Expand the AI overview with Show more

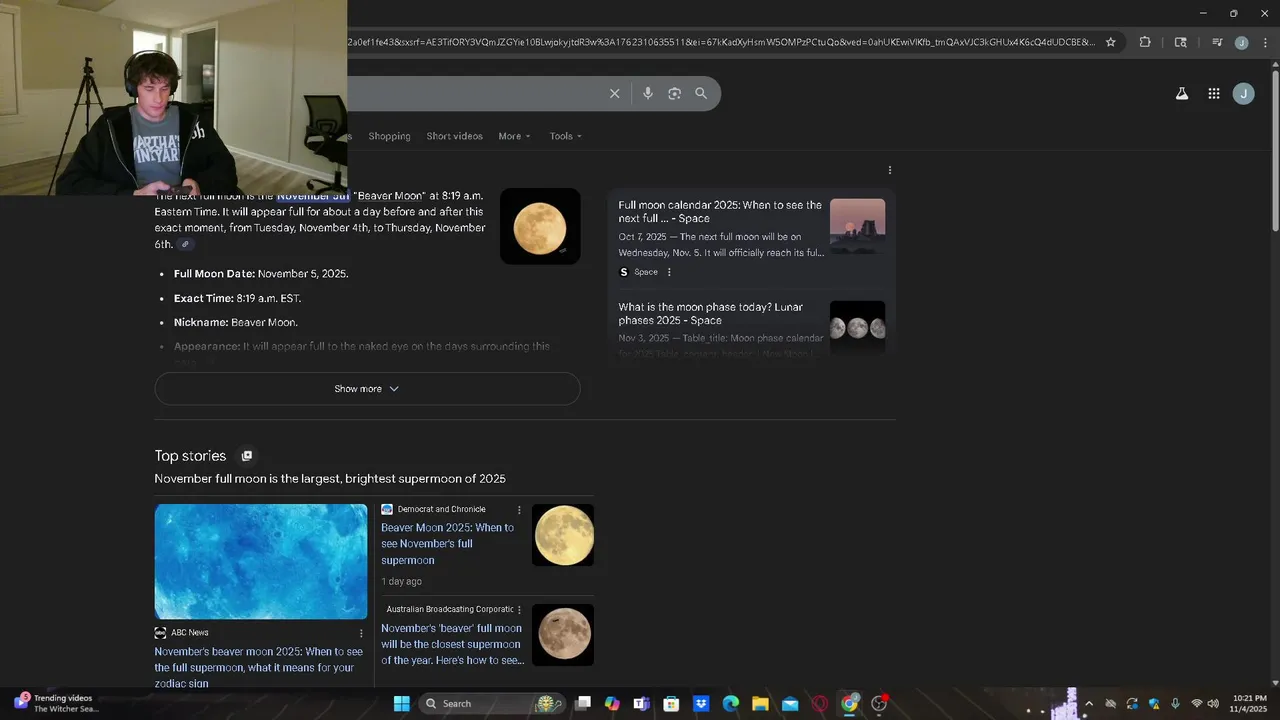click(367, 389)
